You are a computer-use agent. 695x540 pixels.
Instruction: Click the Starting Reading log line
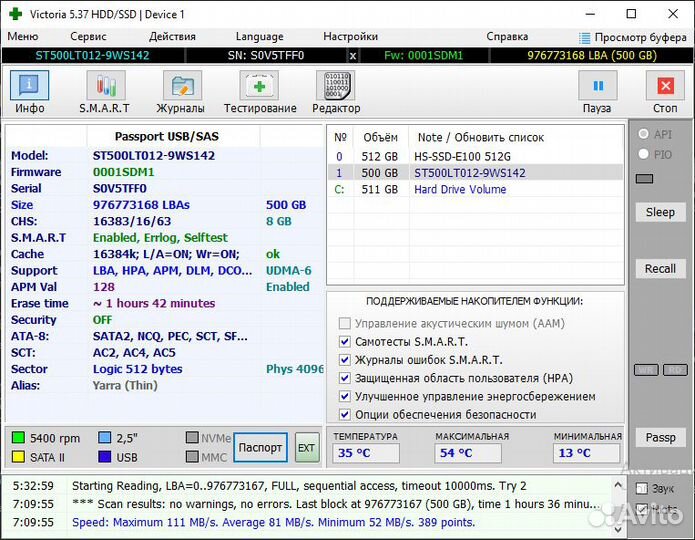point(299,486)
